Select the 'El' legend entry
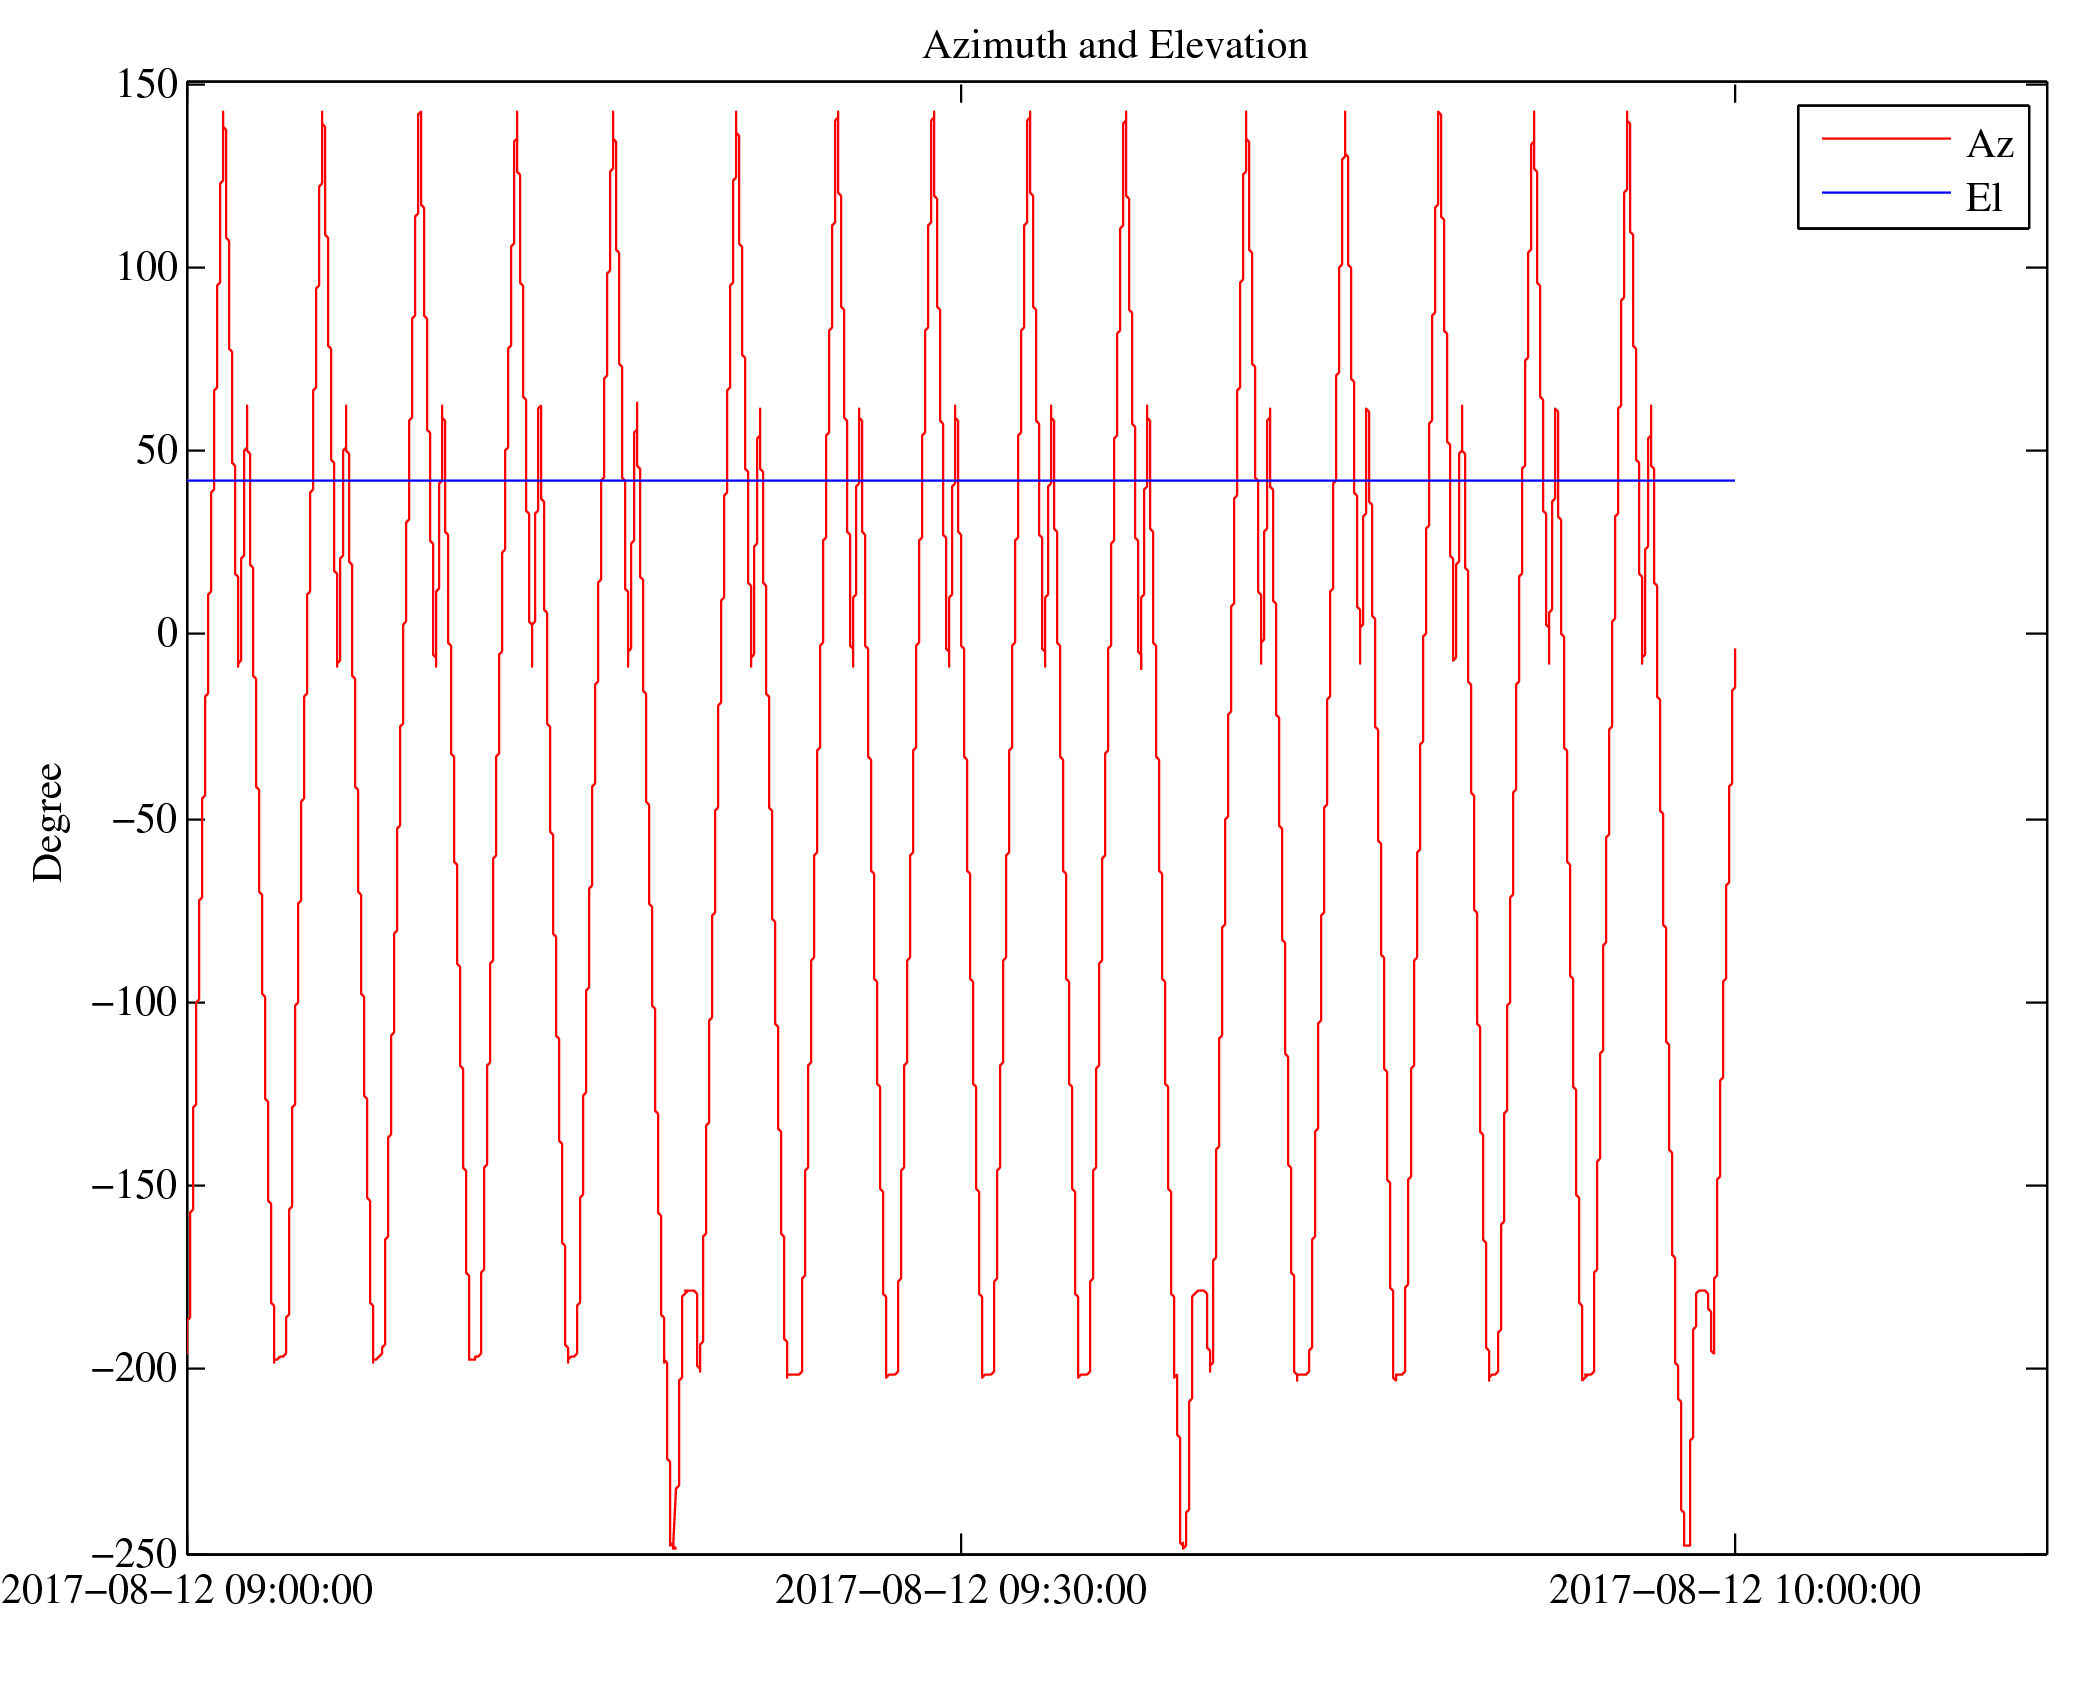 pyautogui.click(x=1984, y=198)
